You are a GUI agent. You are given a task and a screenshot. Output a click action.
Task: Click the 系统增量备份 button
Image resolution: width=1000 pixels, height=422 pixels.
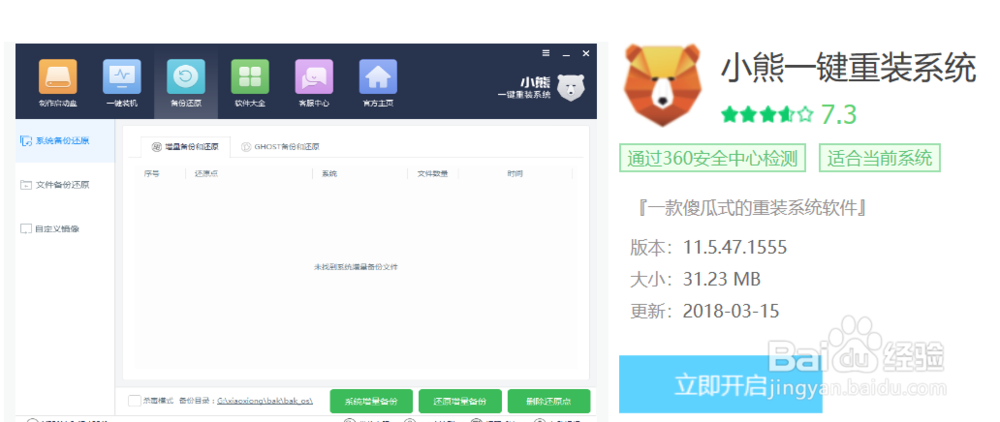click(x=371, y=402)
